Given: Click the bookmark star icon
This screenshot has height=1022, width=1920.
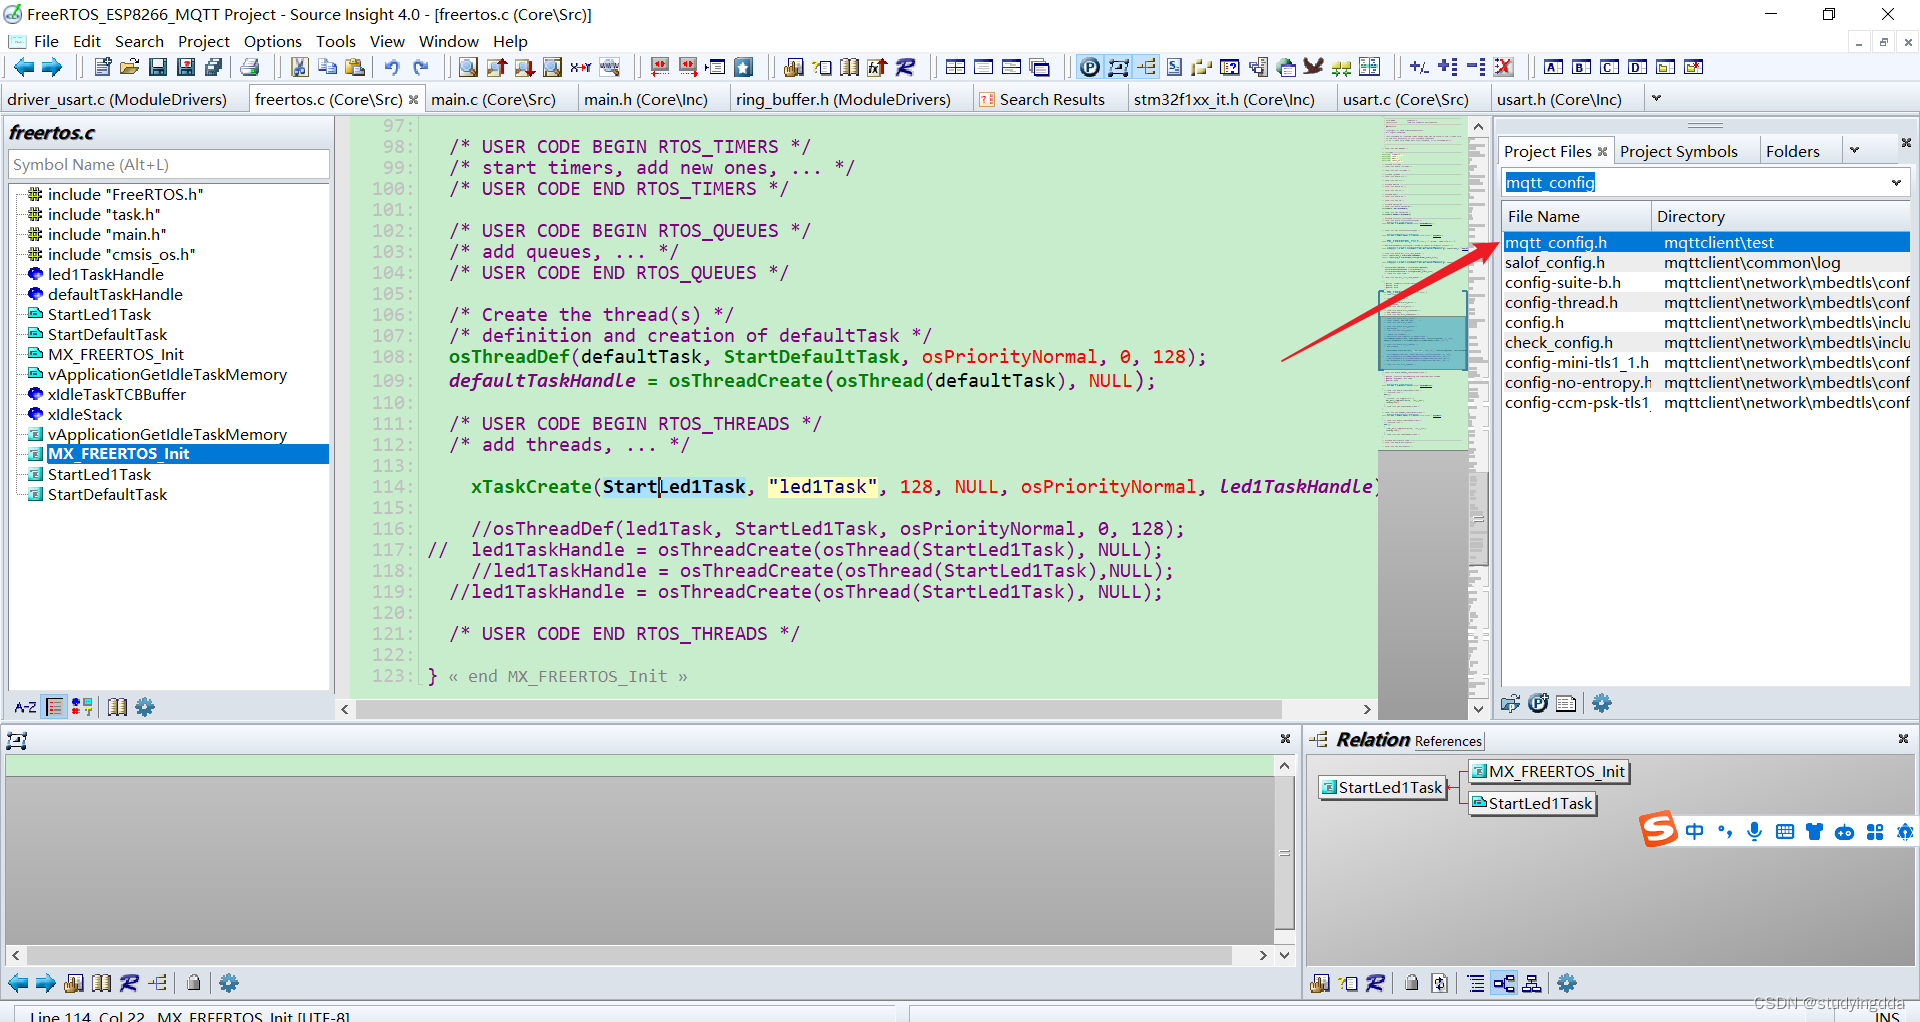Looking at the screenshot, I should [743, 67].
